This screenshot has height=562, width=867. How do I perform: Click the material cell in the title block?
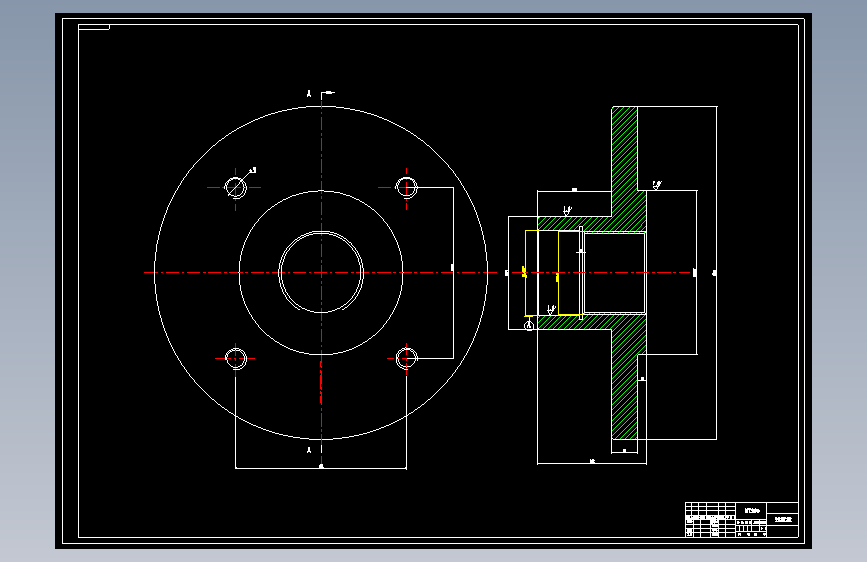point(752,511)
